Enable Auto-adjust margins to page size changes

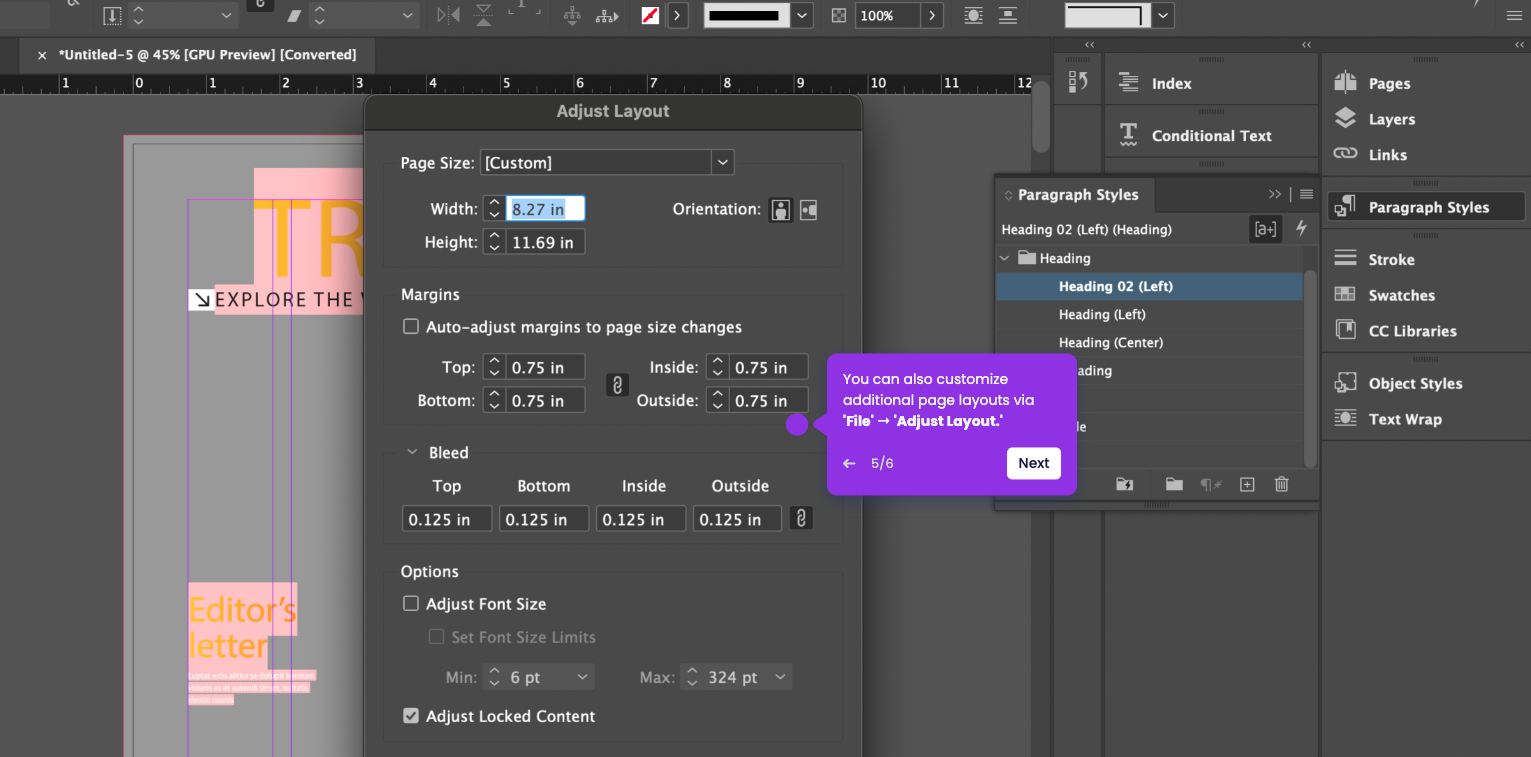coord(410,327)
